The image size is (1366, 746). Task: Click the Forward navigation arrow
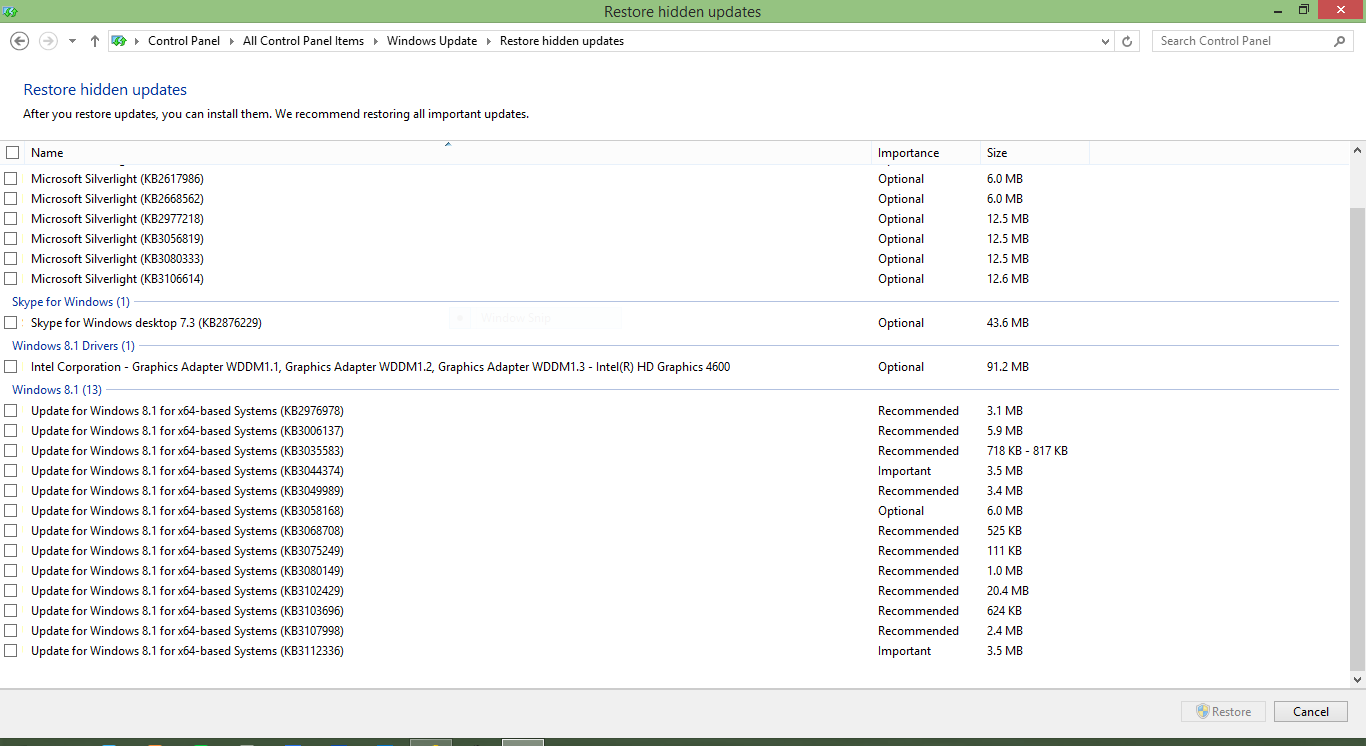[47, 41]
